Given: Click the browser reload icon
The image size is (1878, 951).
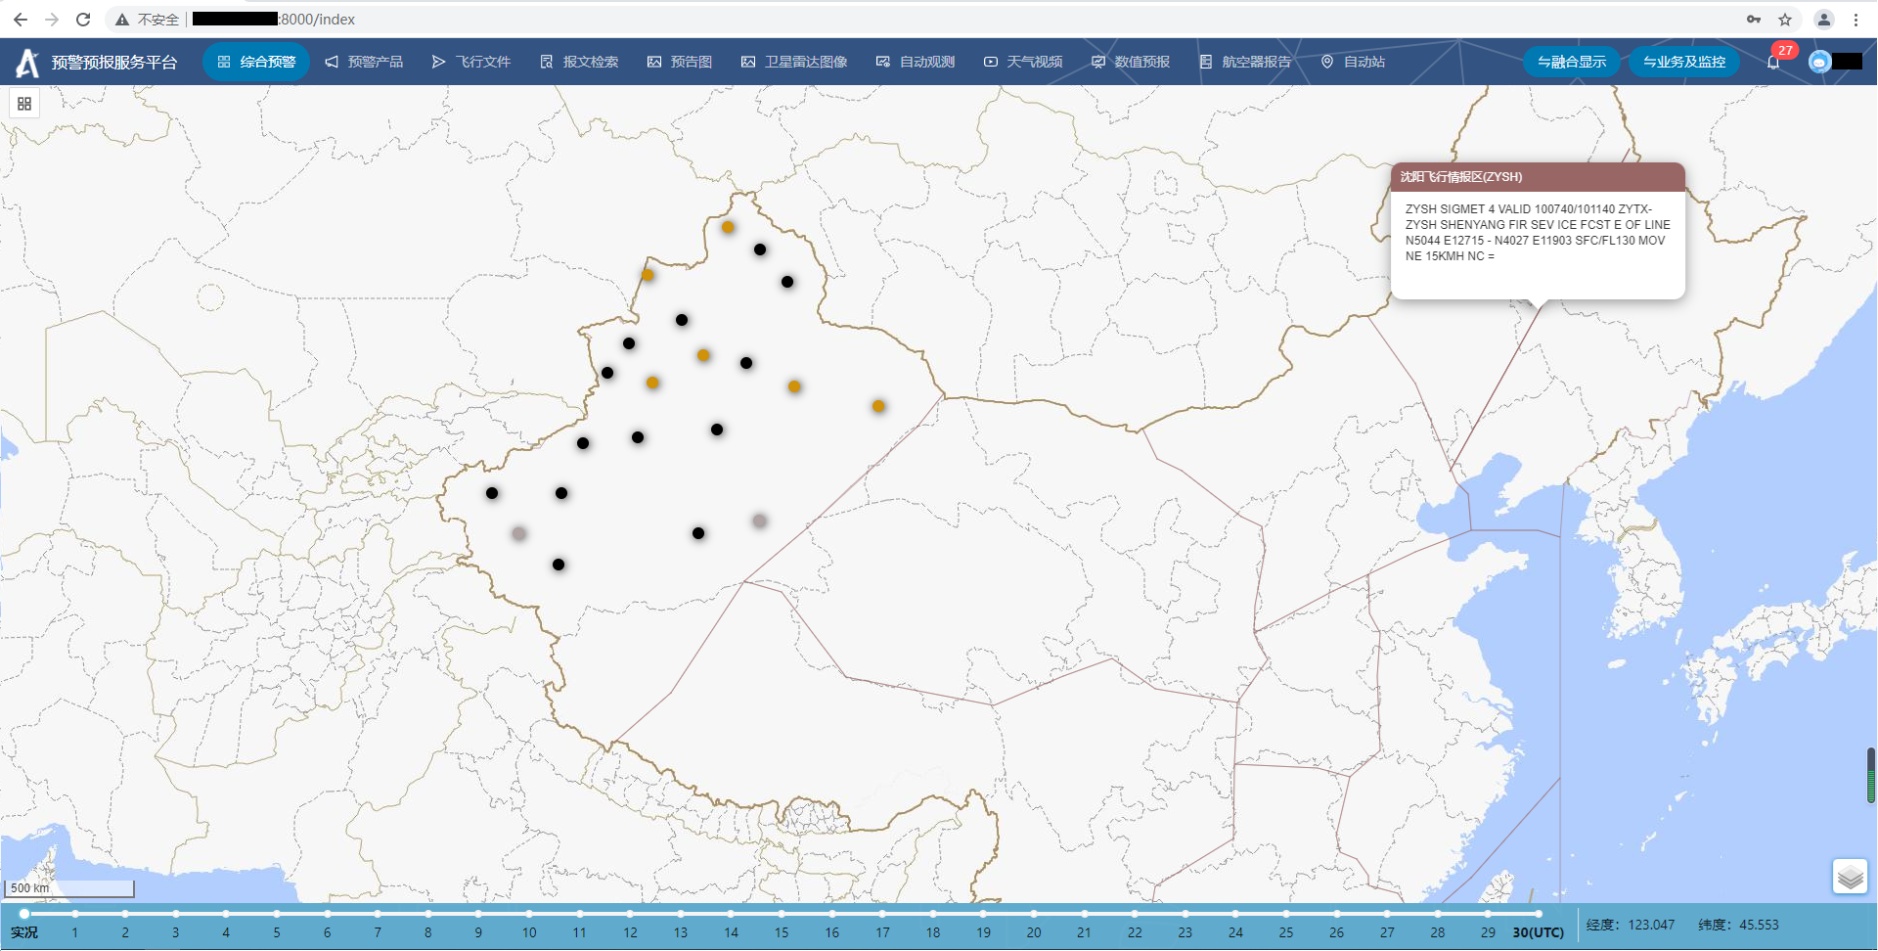Looking at the screenshot, I should pyautogui.click(x=83, y=19).
